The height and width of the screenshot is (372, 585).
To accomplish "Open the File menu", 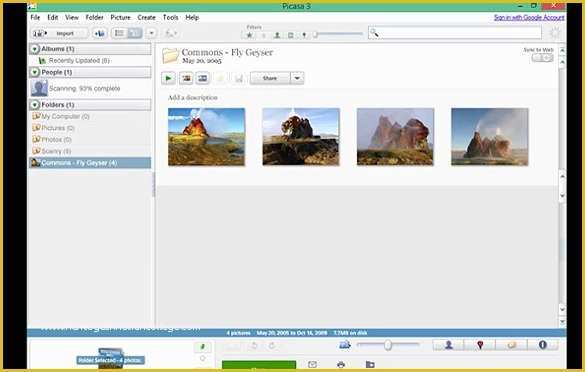I will (35, 18).
